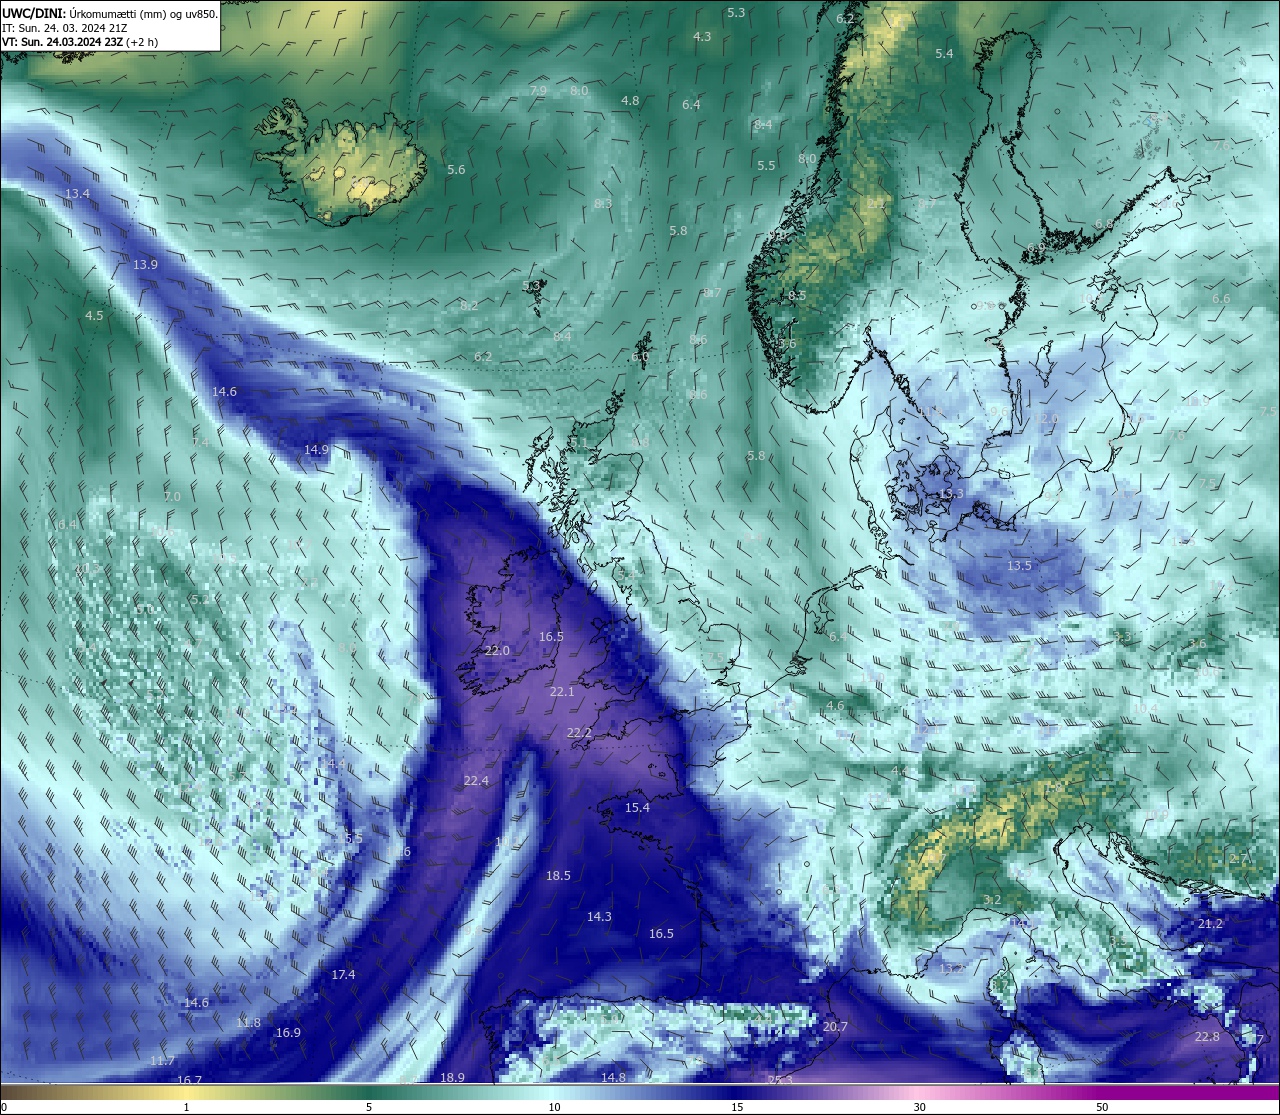This screenshot has height=1115, width=1280.
Task: Click the 22.8 map value
Action: tap(1207, 1036)
